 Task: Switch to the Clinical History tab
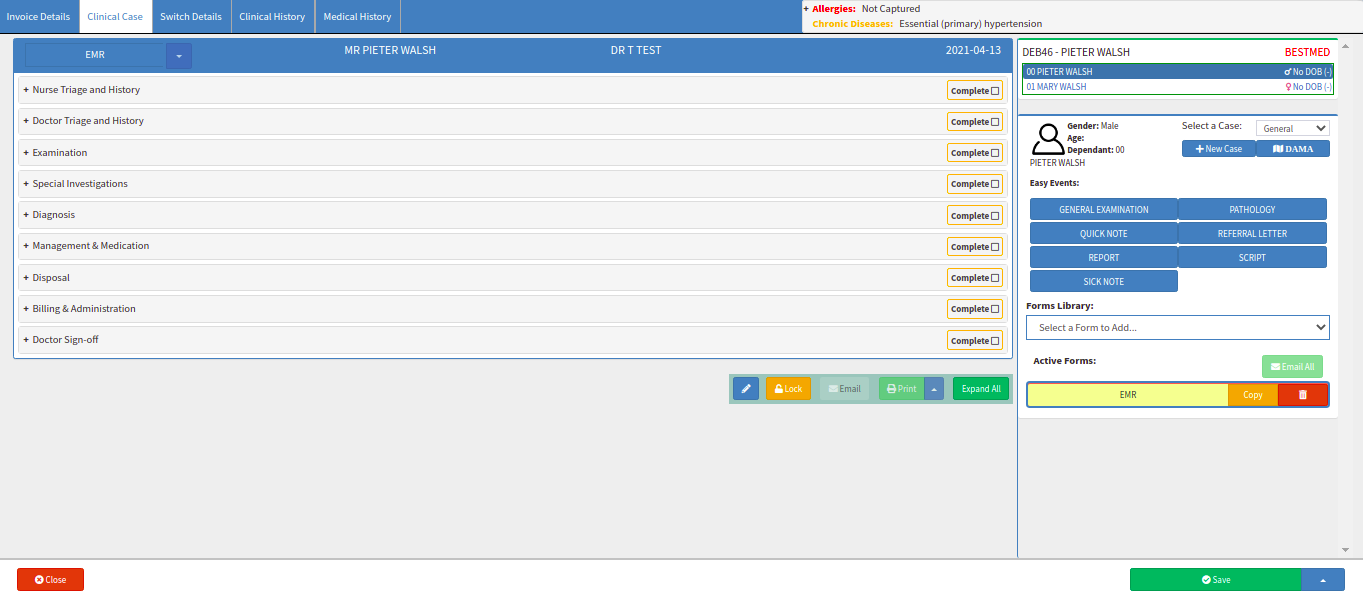click(x=272, y=17)
